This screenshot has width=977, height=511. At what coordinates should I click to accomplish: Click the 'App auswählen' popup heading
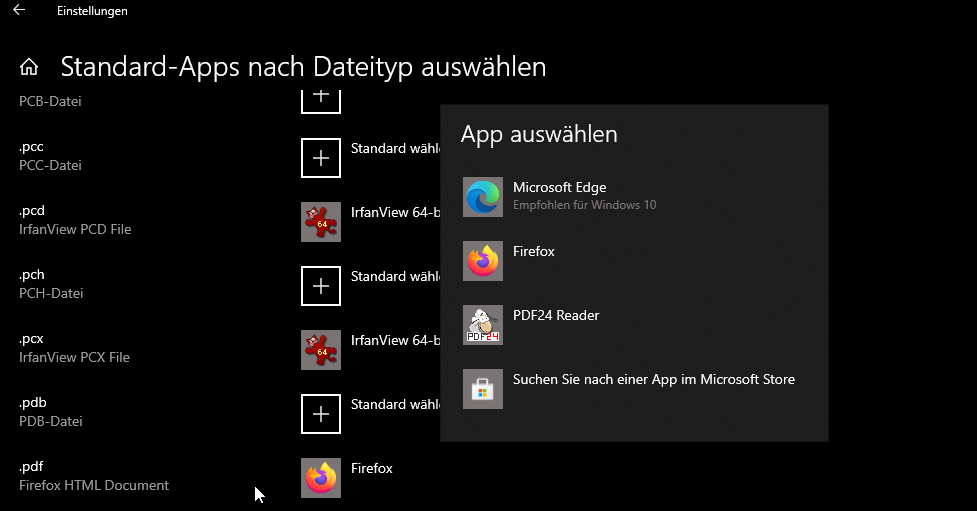(x=539, y=135)
